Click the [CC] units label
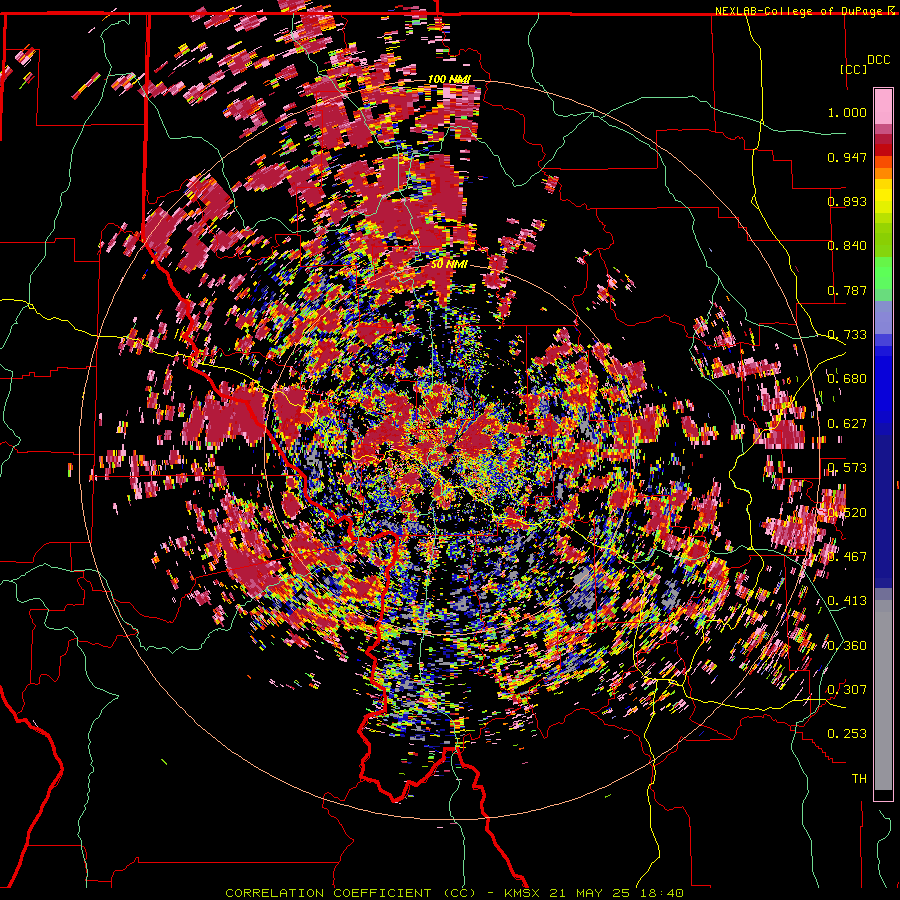Viewport: 900px width, 900px height. click(853, 69)
